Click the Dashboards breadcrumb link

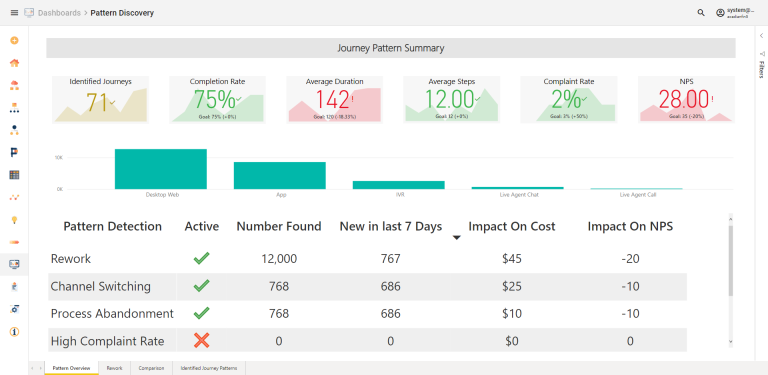59,13
